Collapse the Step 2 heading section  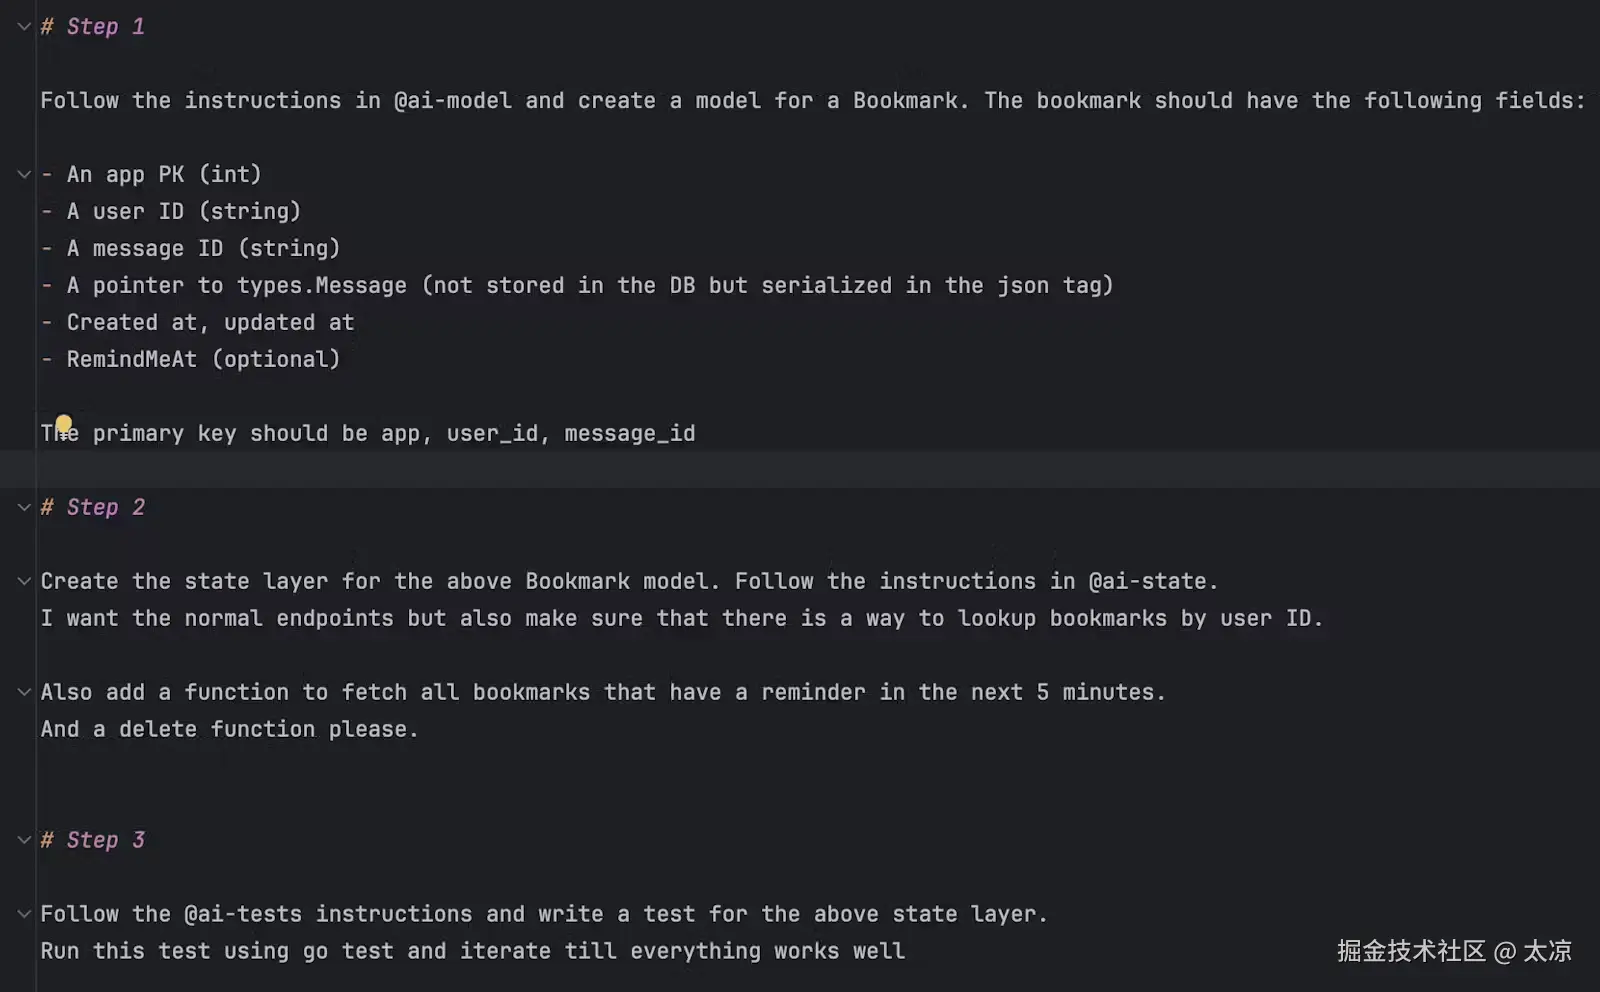pyautogui.click(x=24, y=508)
